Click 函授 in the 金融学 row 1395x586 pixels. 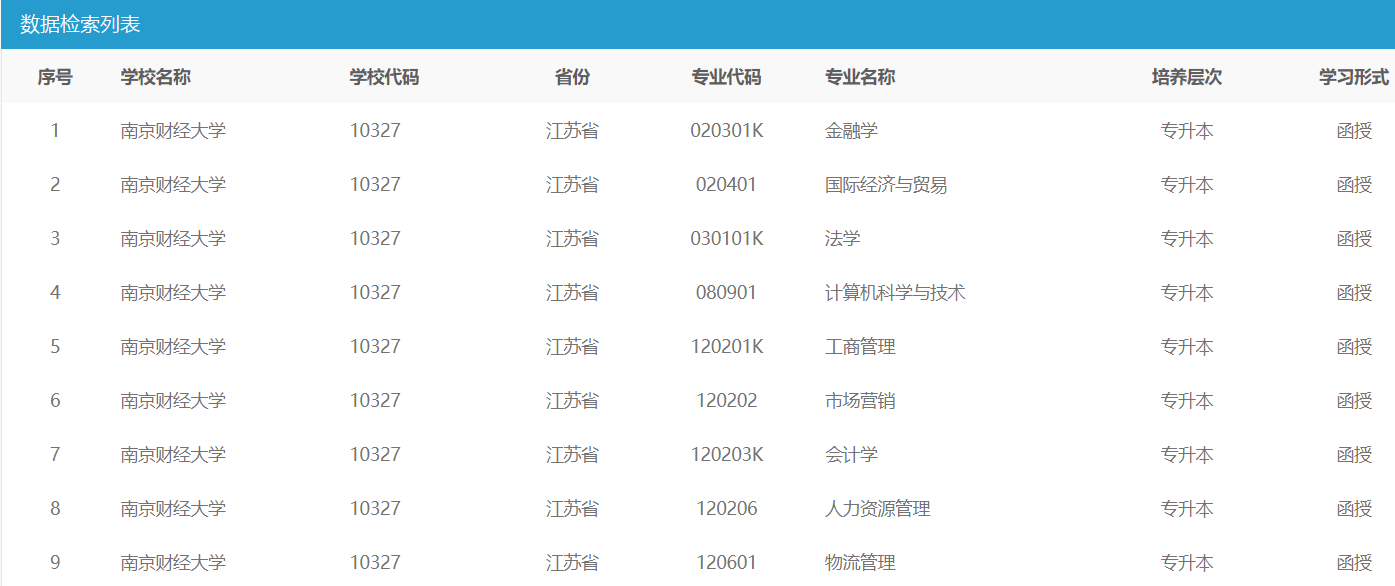1354,131
